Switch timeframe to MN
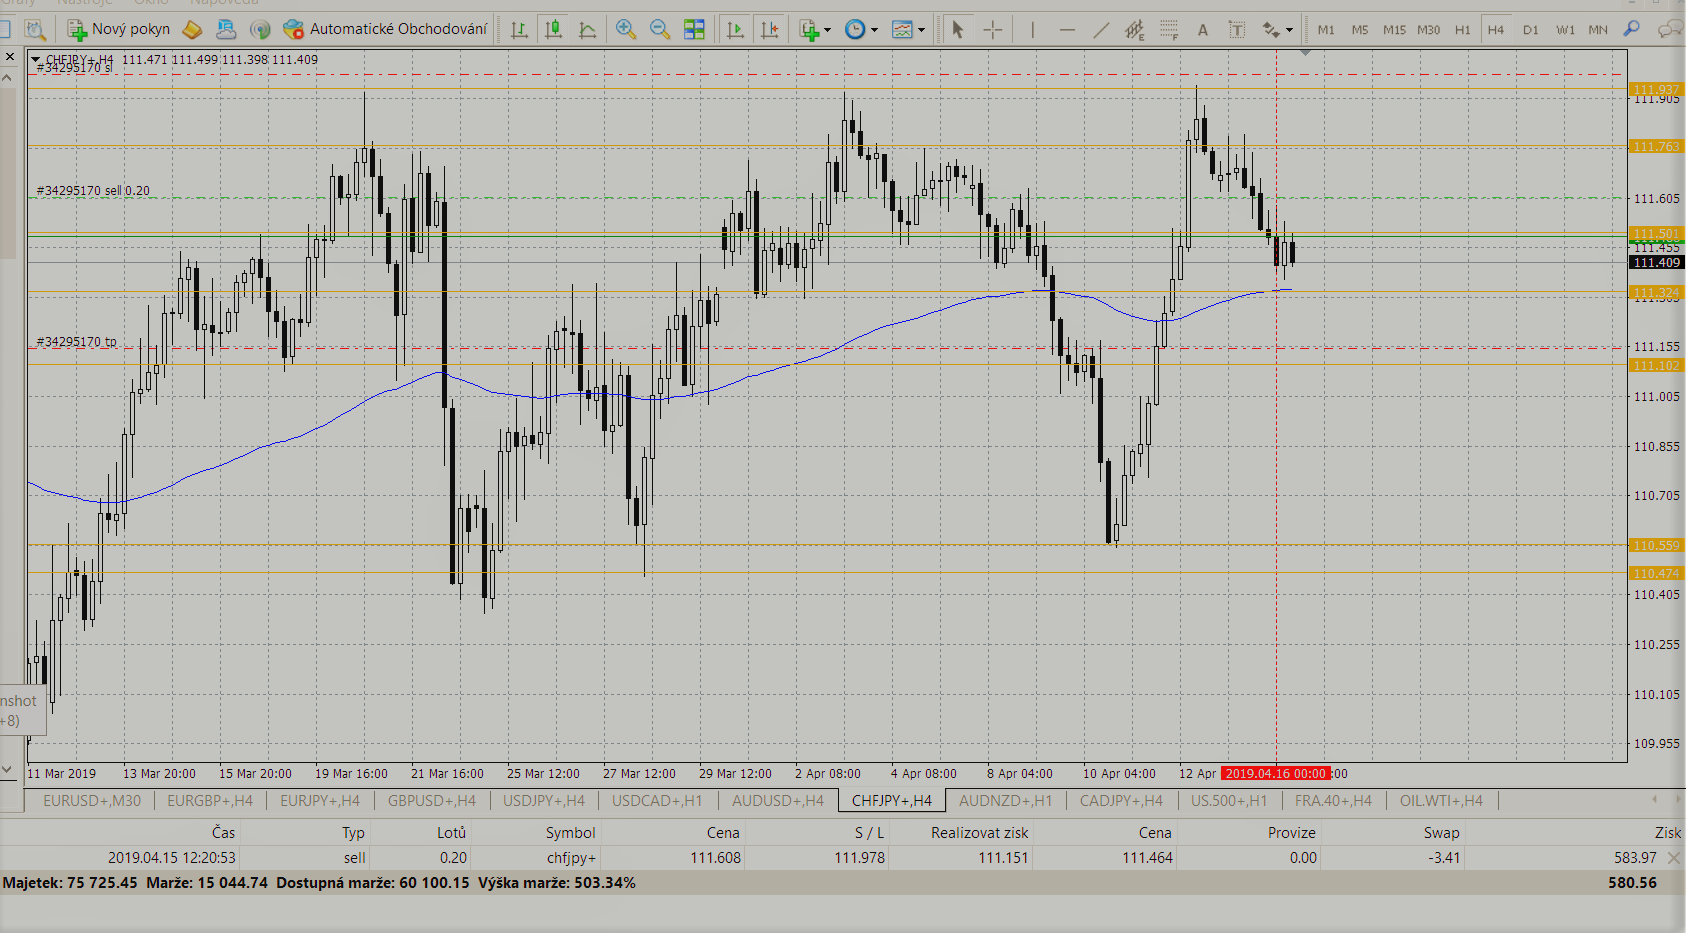The width and height of the screenshot is (1686, 933). [x=1598, y=29]
